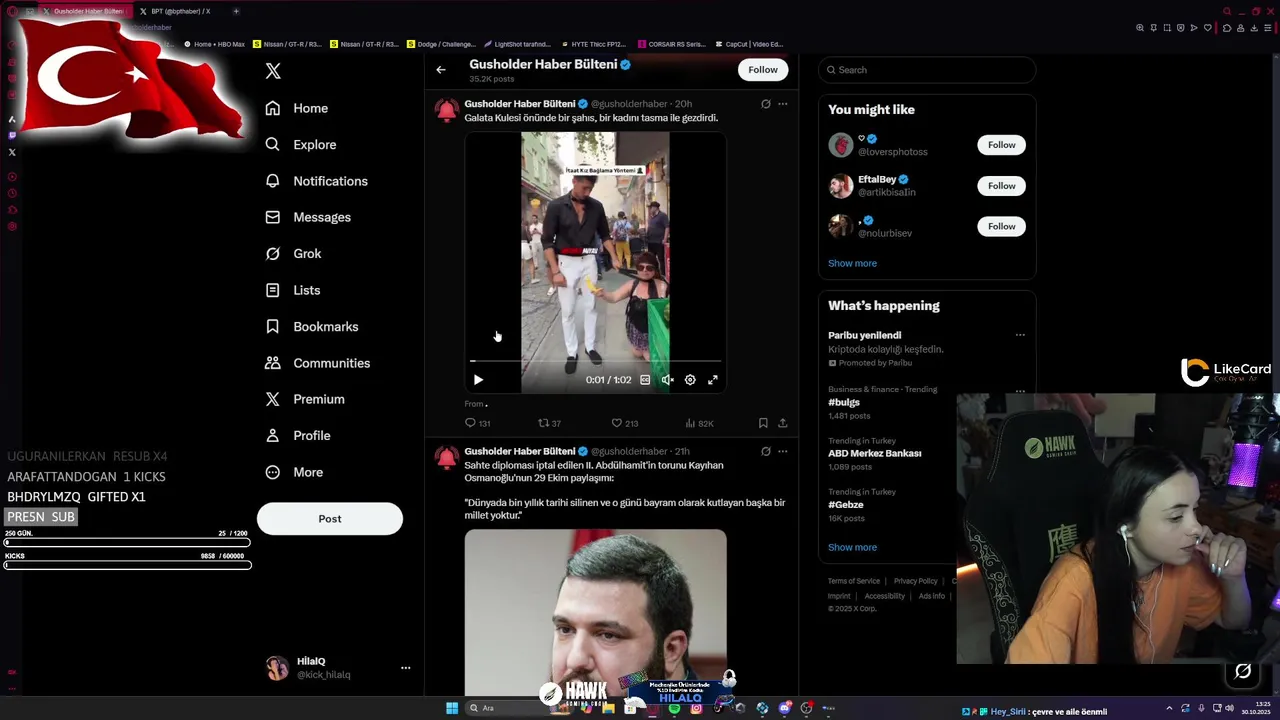
Task: Click the X logo in sidebar
Action: pyautogui.click(x=273, y=71)
